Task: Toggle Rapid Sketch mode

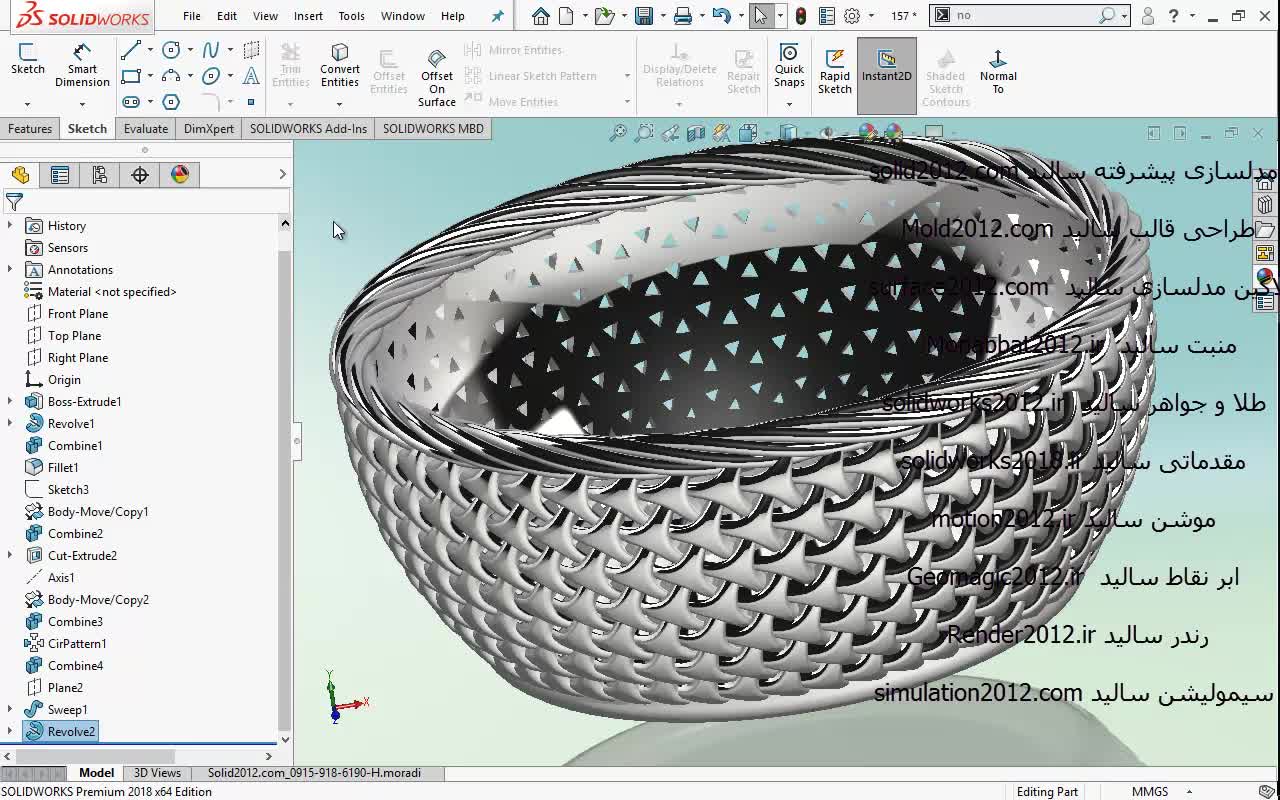Action: [835, 71]
